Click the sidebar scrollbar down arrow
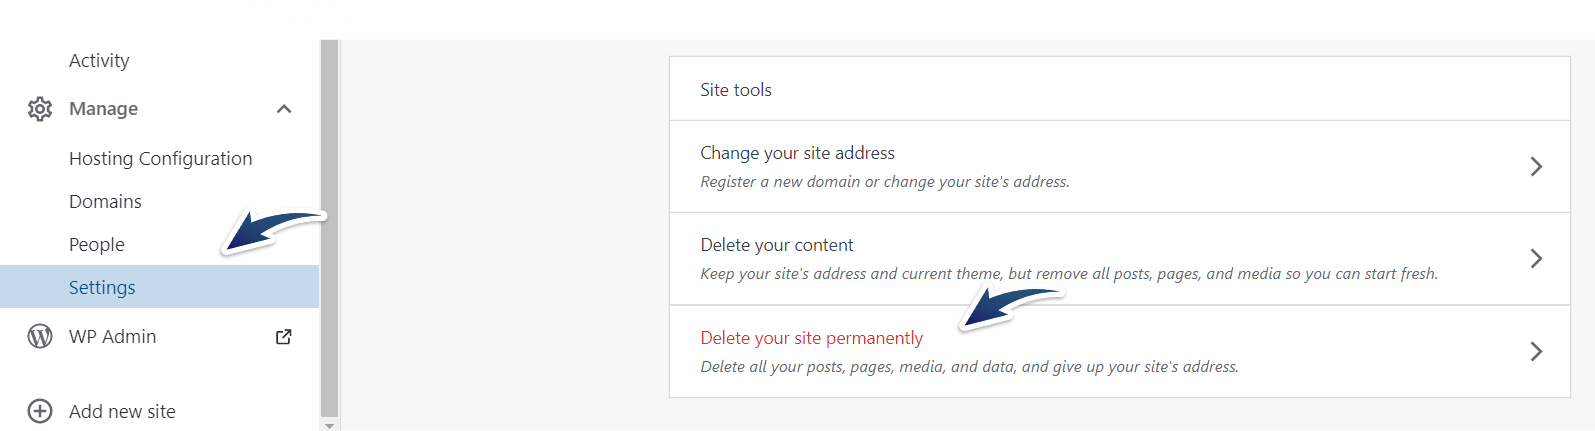Screen dimensions: 1595x431 coord(330,425)
